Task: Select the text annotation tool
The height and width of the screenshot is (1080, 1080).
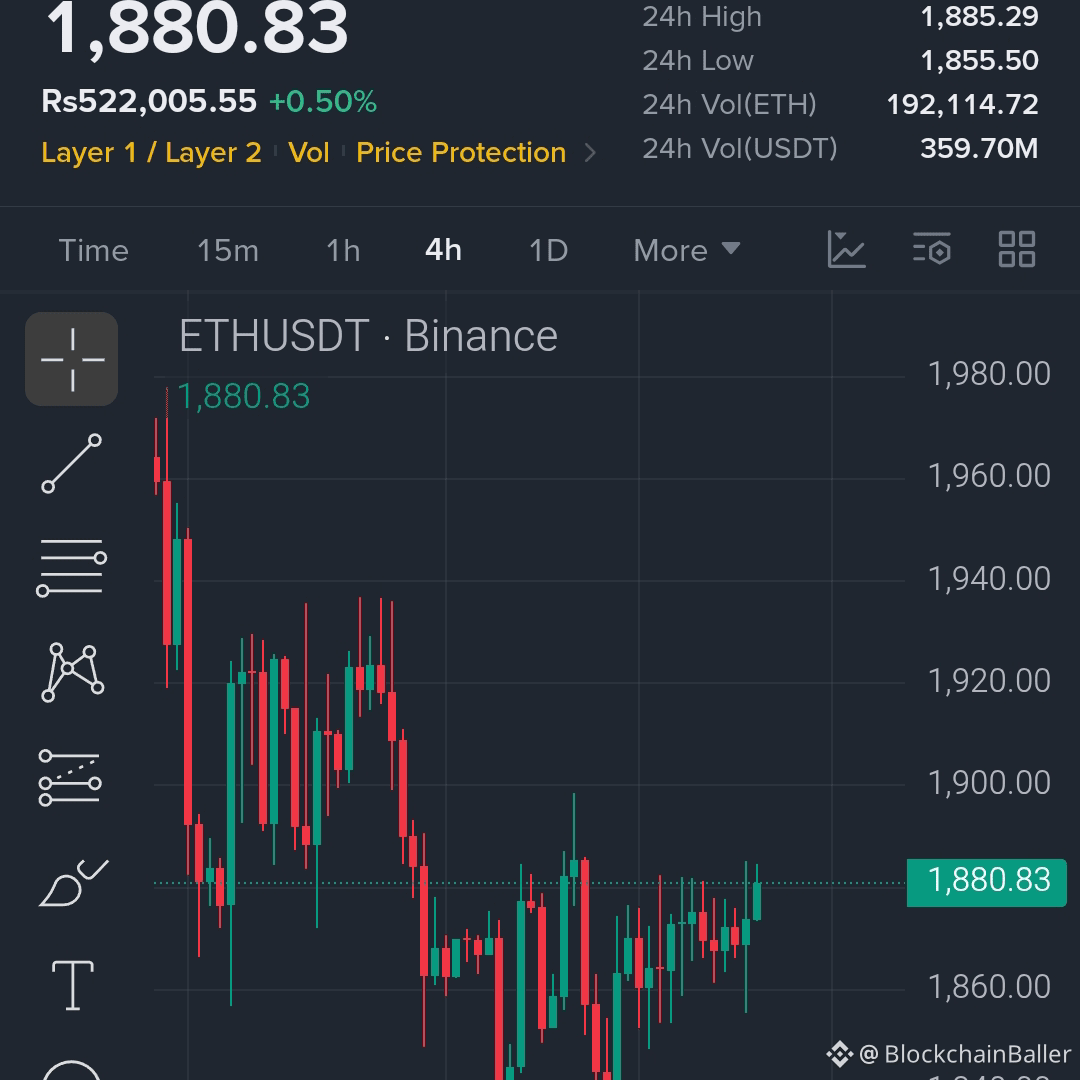Action: pyautogui.click(x=72, y=985)
